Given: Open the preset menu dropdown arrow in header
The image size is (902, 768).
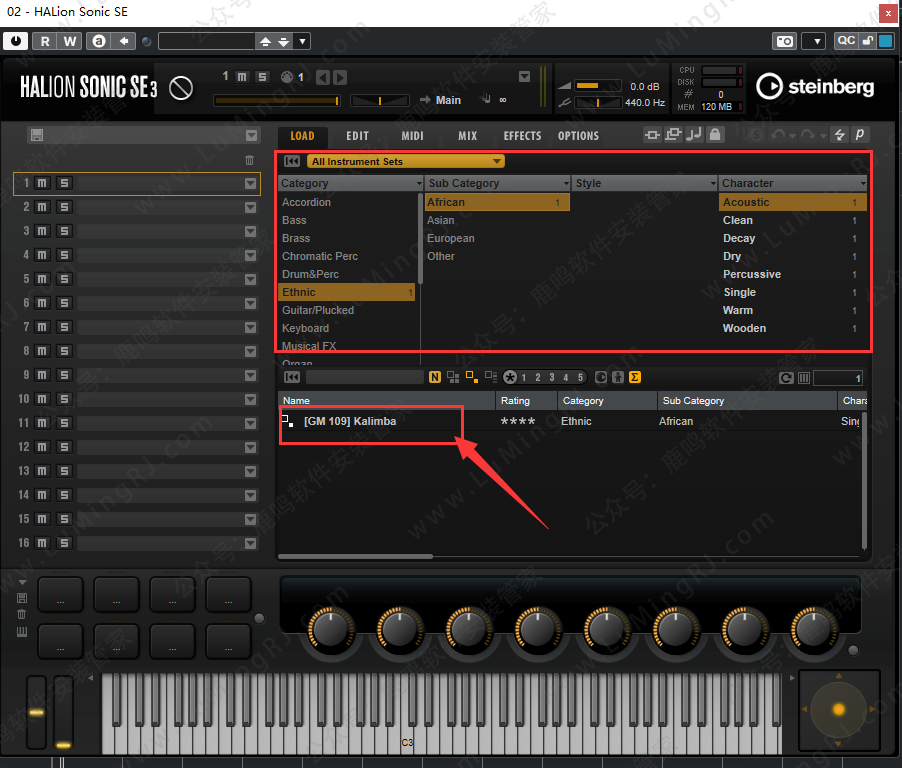Looking at the screenshot, I should [x=302, y=41].
